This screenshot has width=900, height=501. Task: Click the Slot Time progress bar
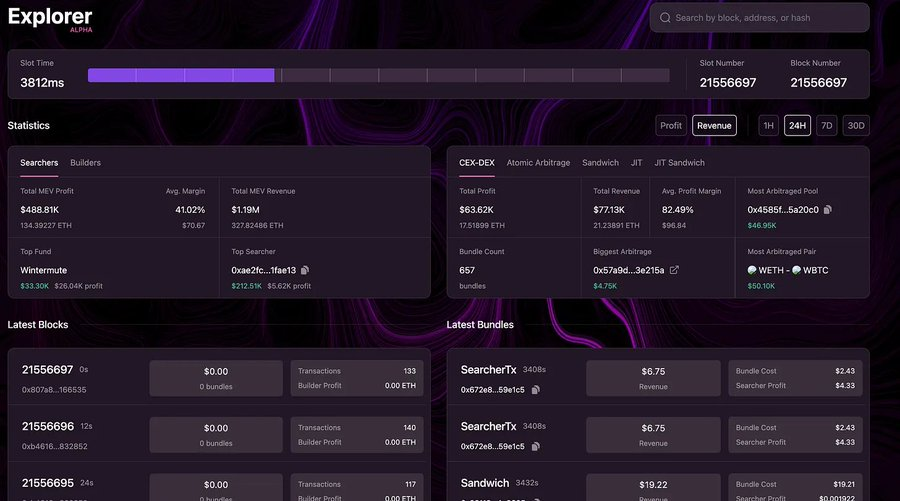point(378,75)
